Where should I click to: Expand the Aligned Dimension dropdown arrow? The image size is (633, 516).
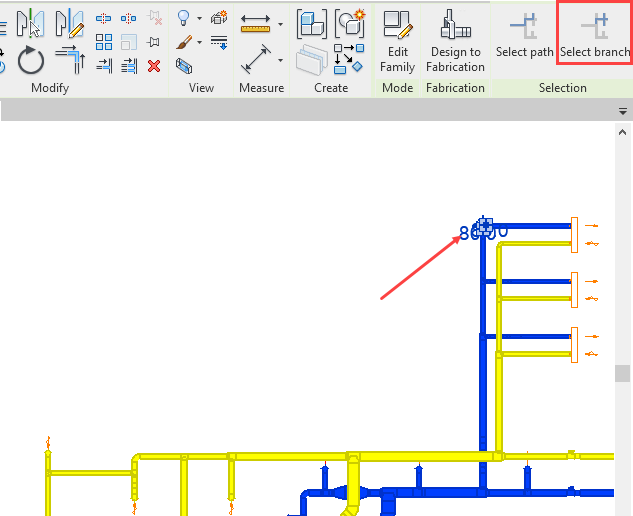coord(280,61)
